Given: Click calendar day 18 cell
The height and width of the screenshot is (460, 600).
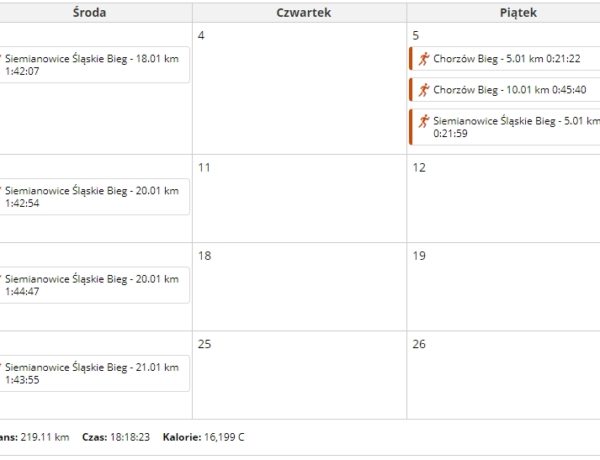Looking at the screenshot, I should [x=300, y=287].
